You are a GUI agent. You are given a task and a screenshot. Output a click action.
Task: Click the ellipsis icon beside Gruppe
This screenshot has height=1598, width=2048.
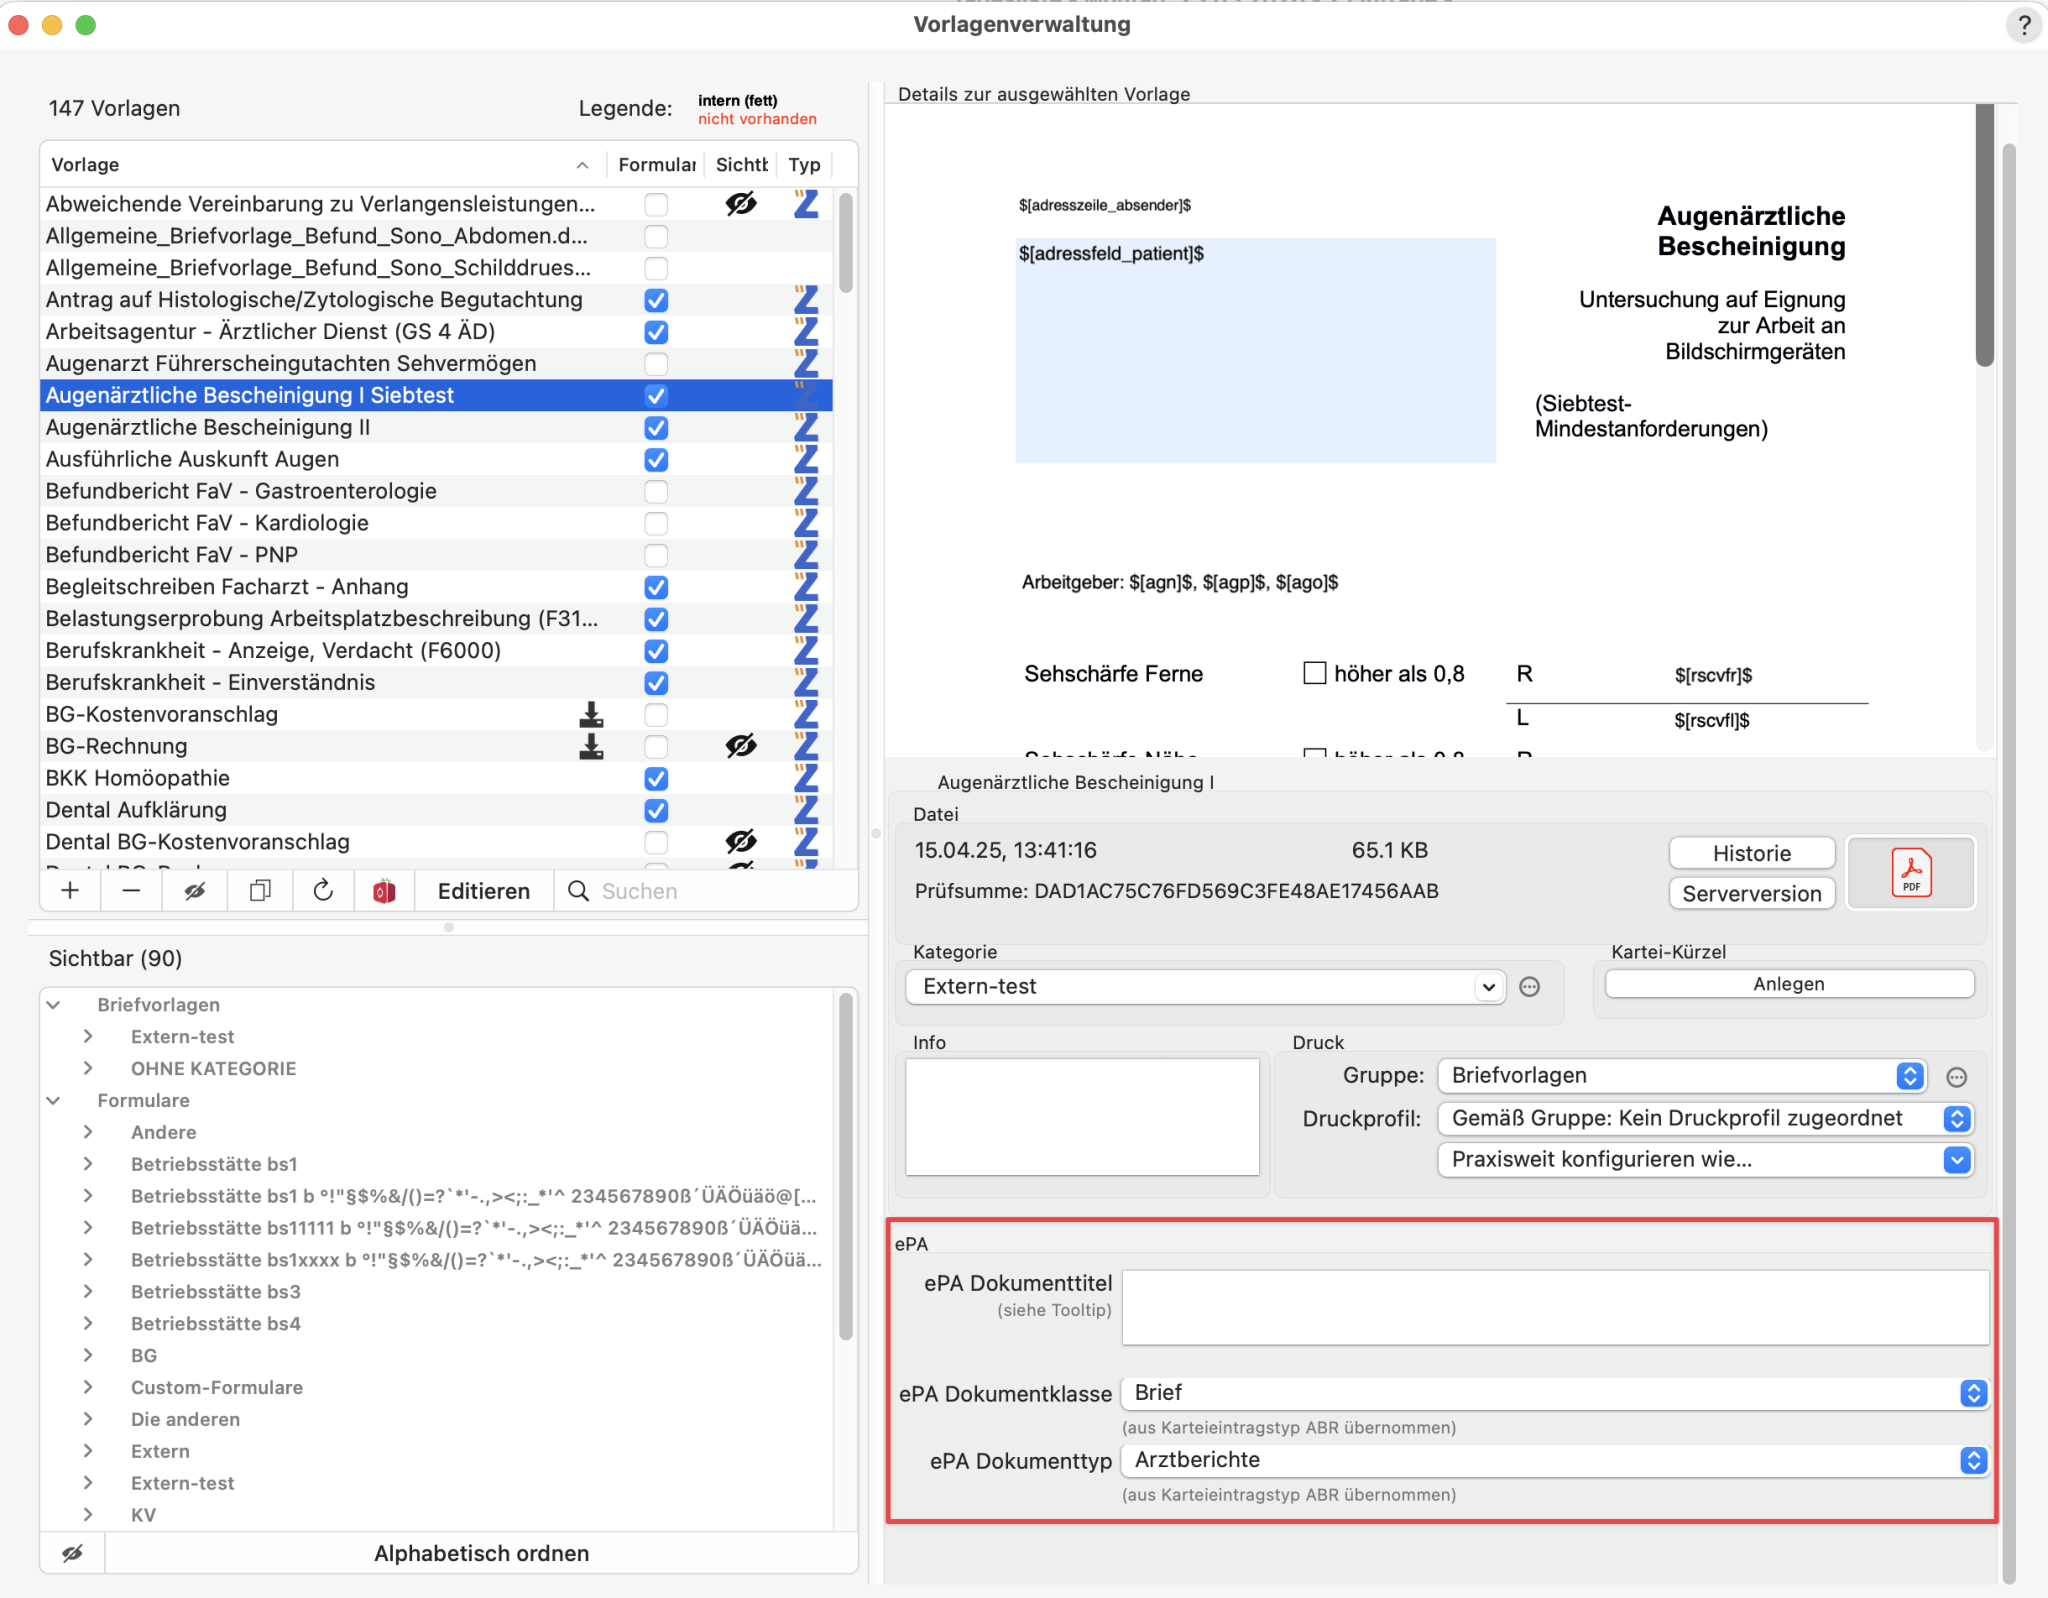(x=1957, y=1077)
